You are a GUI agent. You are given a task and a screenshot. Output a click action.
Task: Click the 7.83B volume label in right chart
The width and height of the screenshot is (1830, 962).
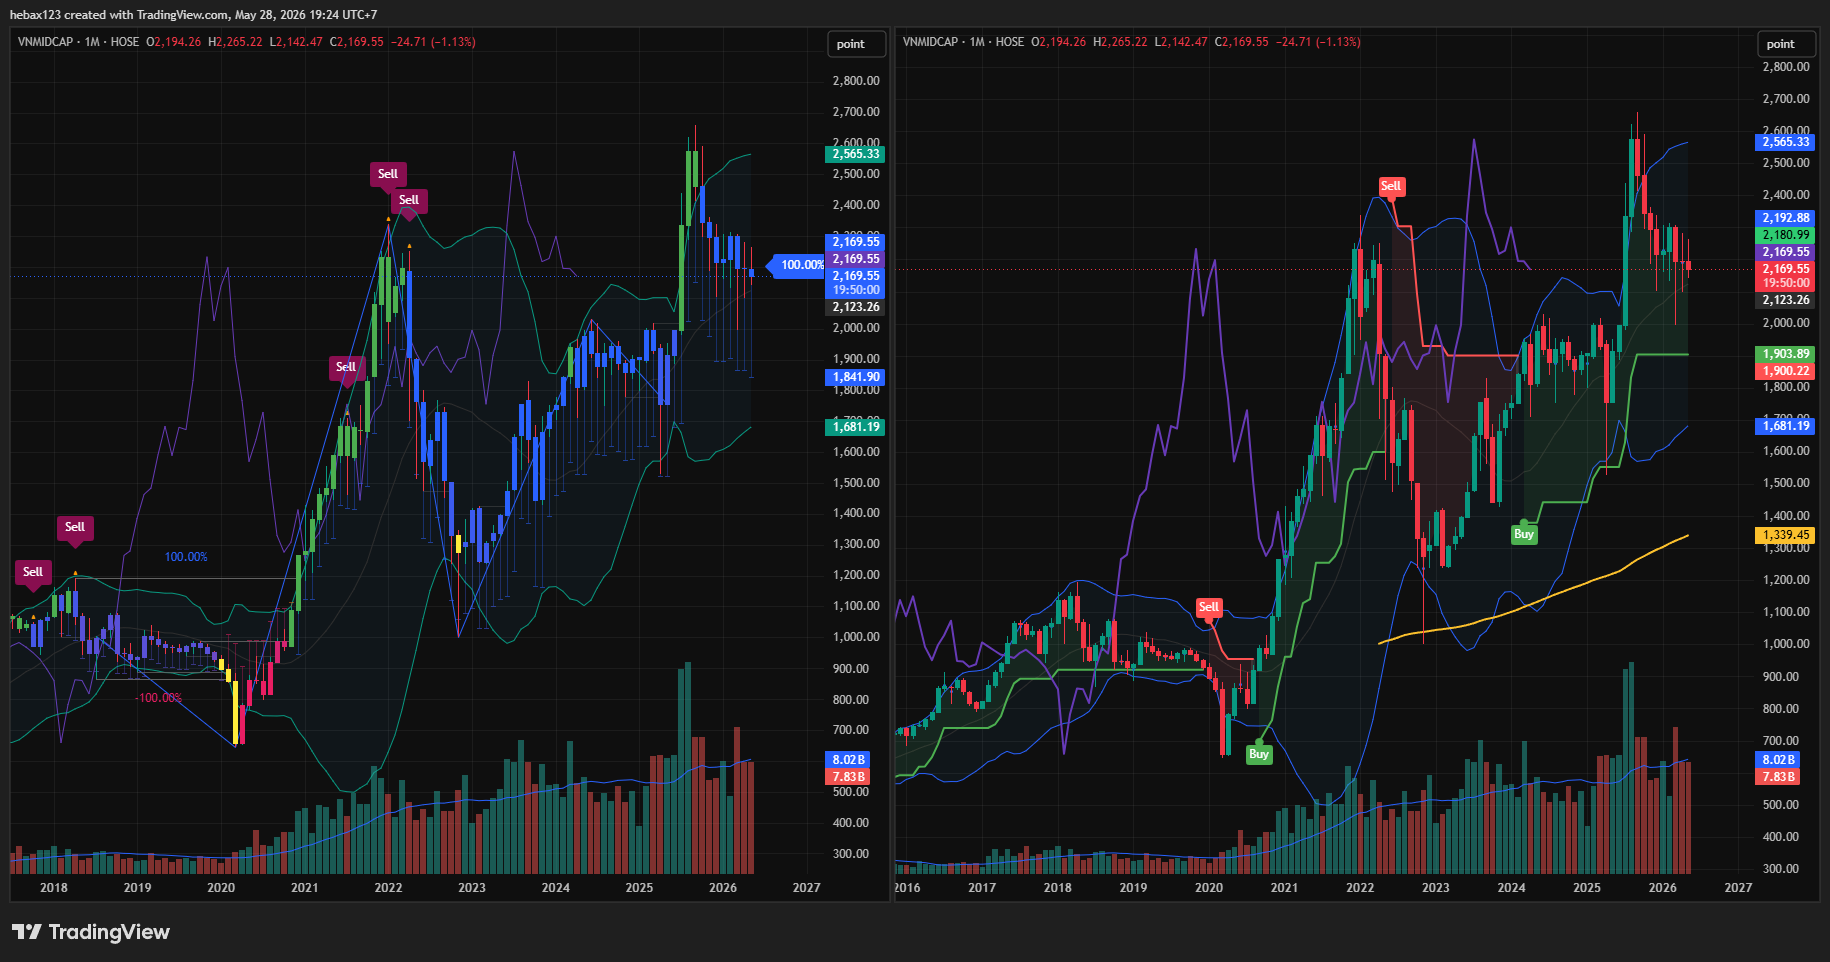tap(1778, 777)
